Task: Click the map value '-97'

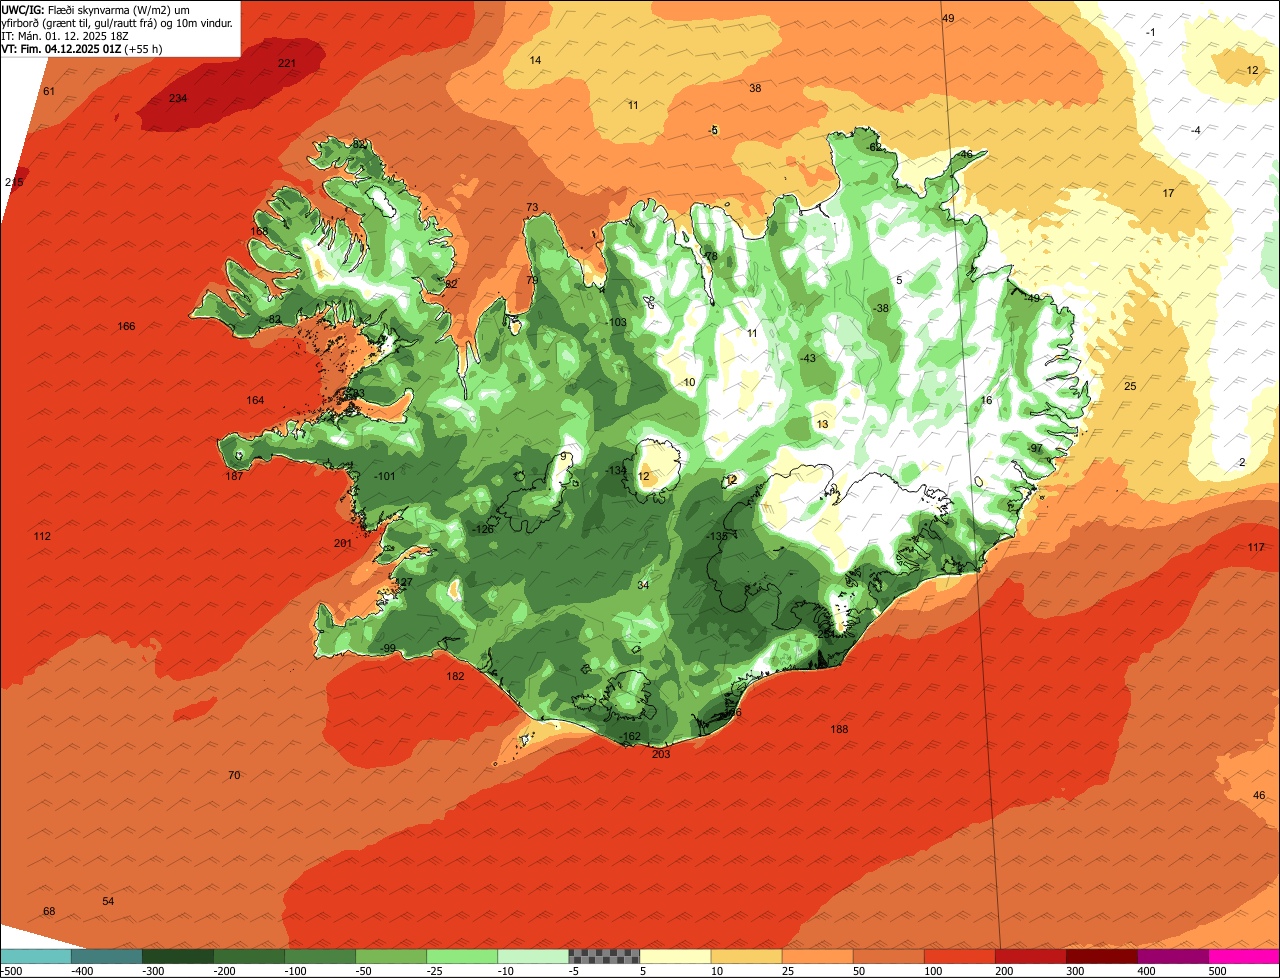Action: click(1035, 448)
